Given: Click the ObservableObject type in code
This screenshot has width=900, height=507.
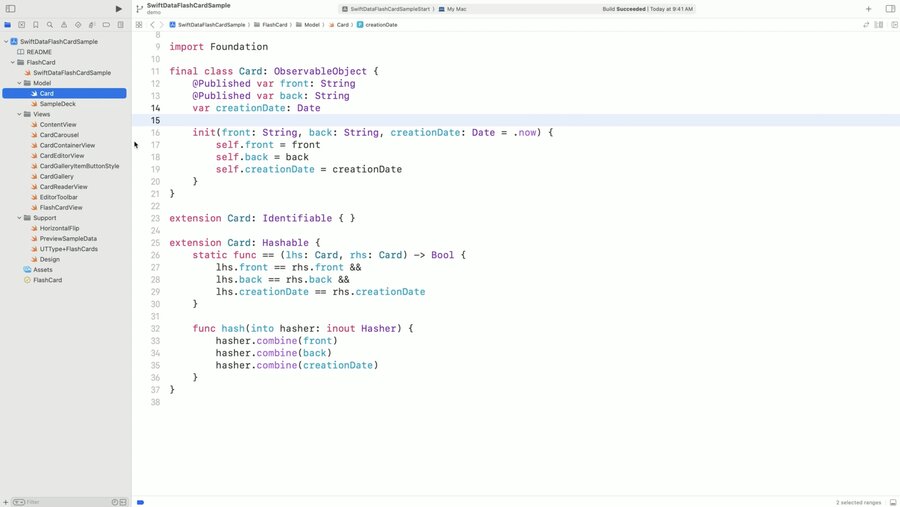Looking at the screenshot, I should coord(320,71).
